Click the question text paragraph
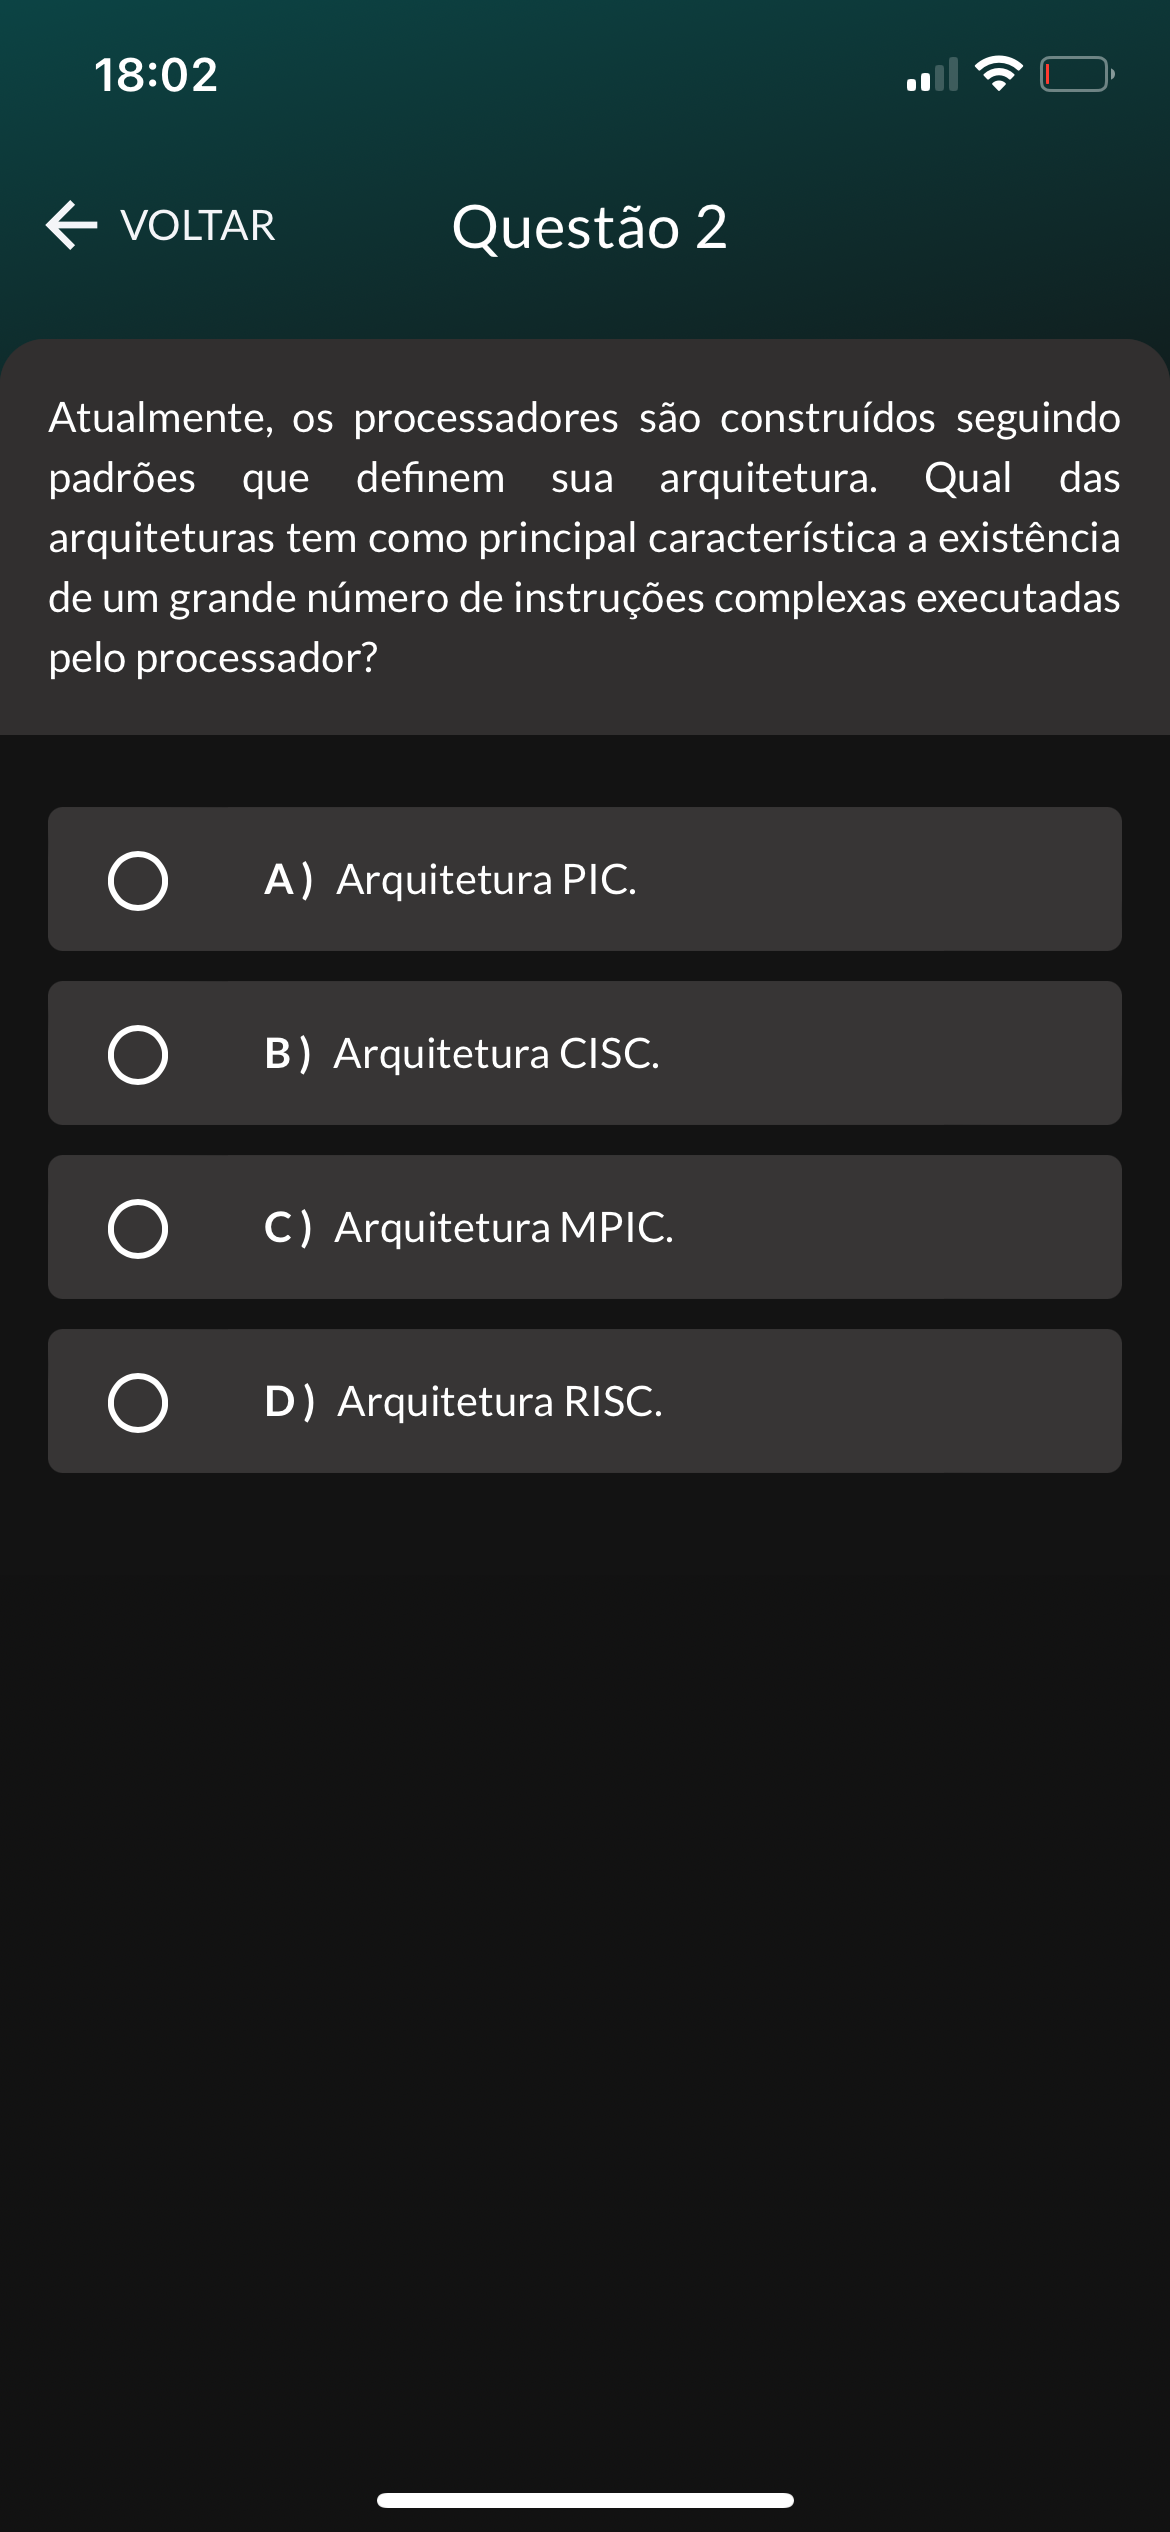The image size is (1170, 2532). (585, 538)
